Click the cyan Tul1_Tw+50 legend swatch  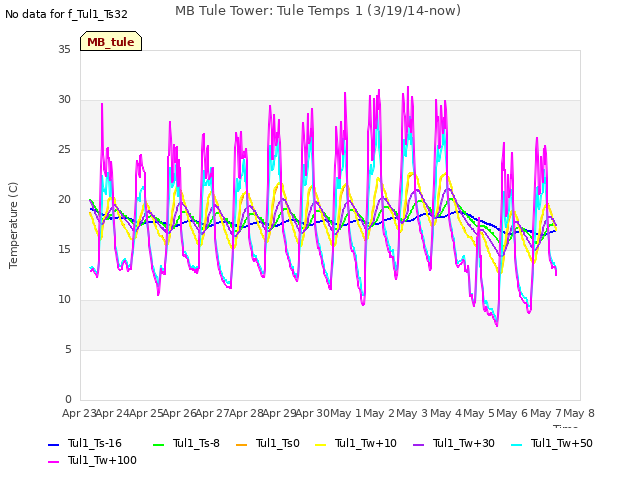point(516,444)
